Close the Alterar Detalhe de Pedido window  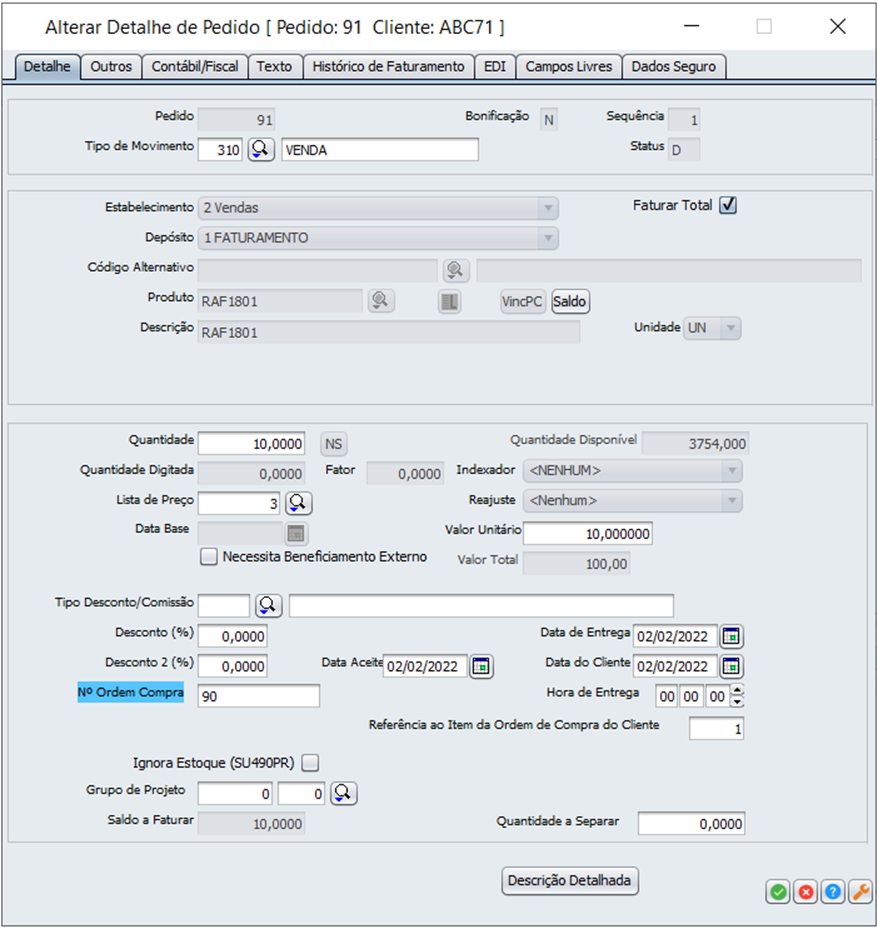click(838, 26)
